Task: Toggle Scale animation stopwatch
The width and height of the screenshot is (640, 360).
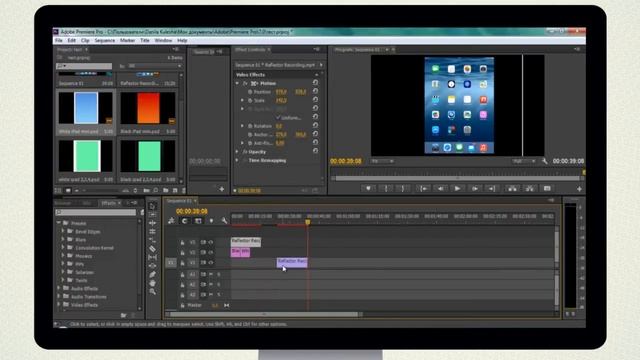Action: click(250, 100)
